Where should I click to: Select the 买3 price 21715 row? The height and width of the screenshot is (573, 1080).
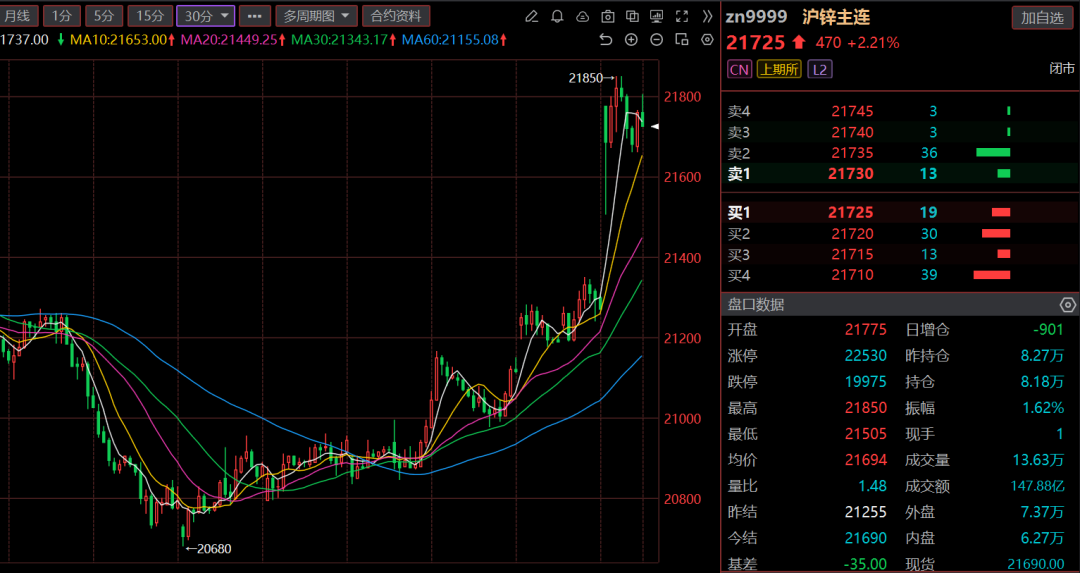900,255
